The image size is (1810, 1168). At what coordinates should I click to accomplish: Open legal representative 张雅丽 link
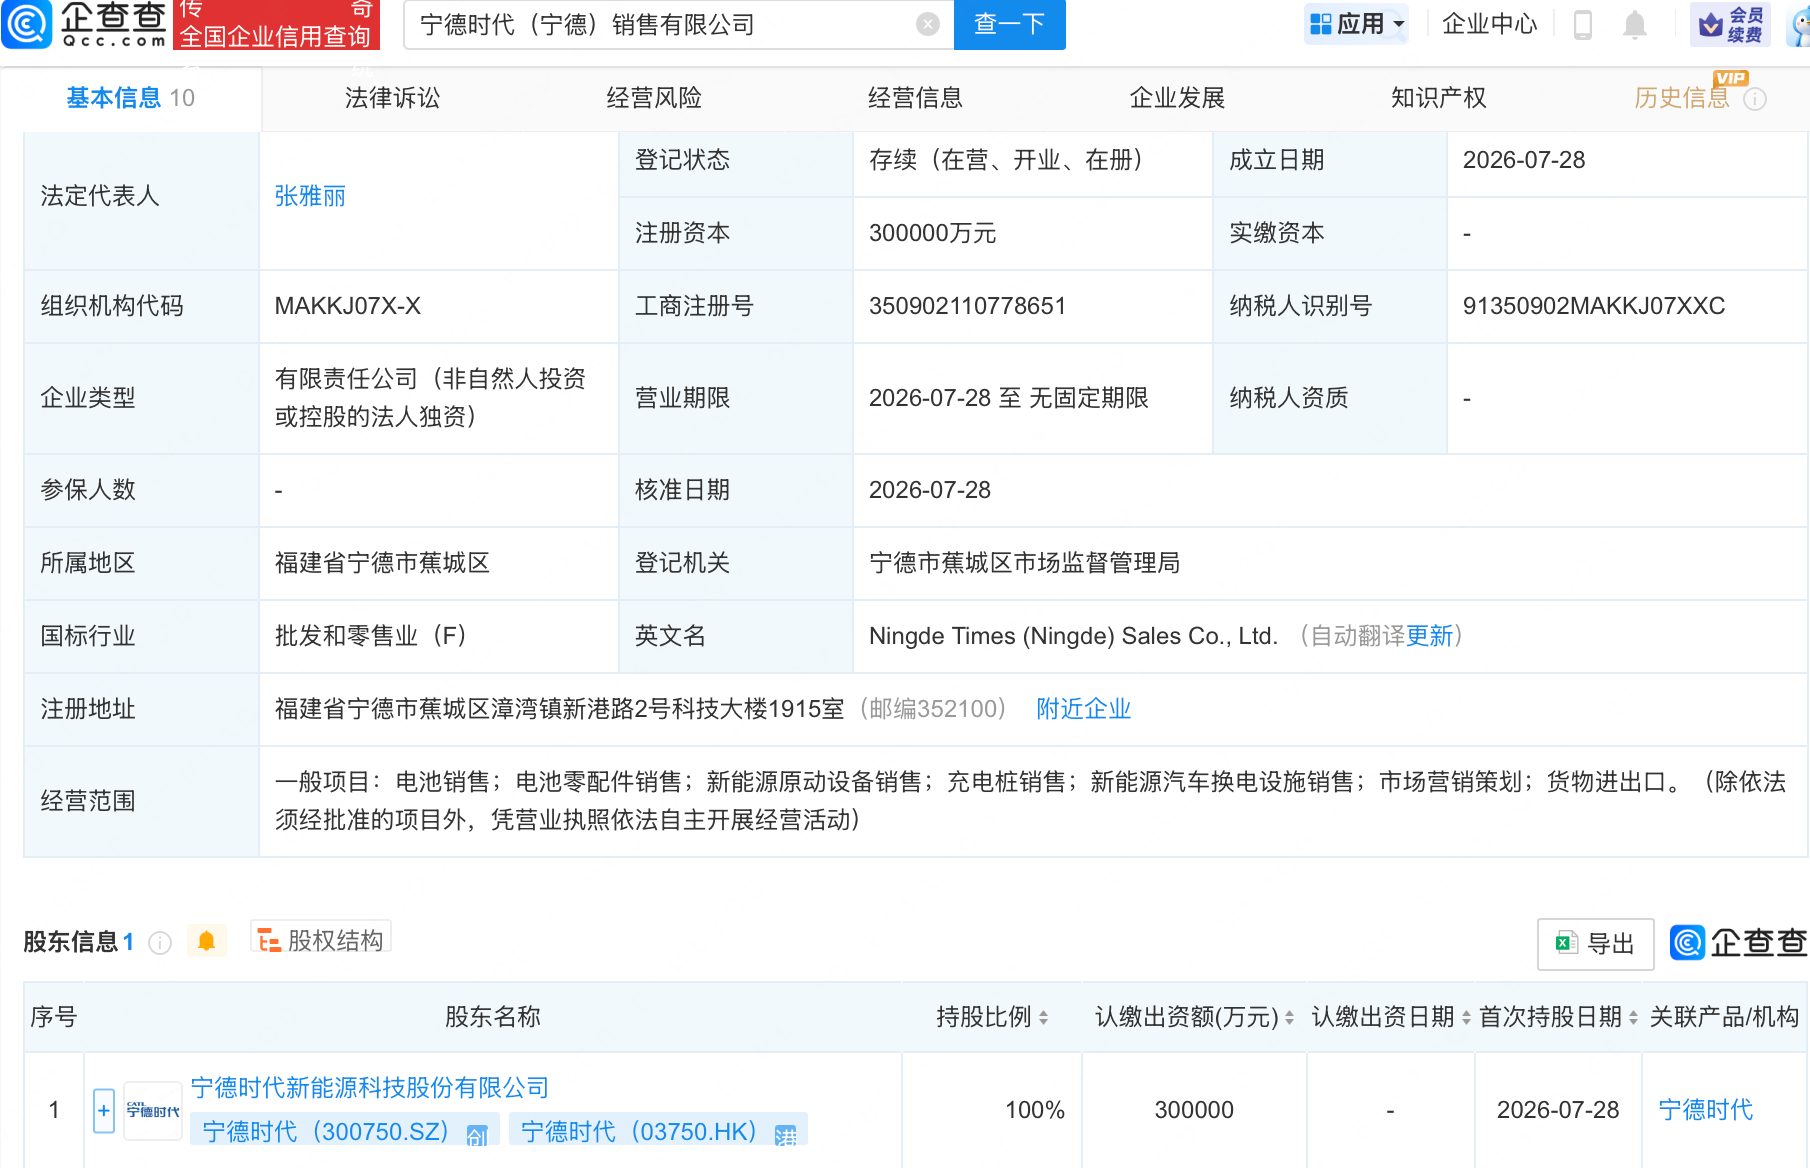(x=310, y=196)
